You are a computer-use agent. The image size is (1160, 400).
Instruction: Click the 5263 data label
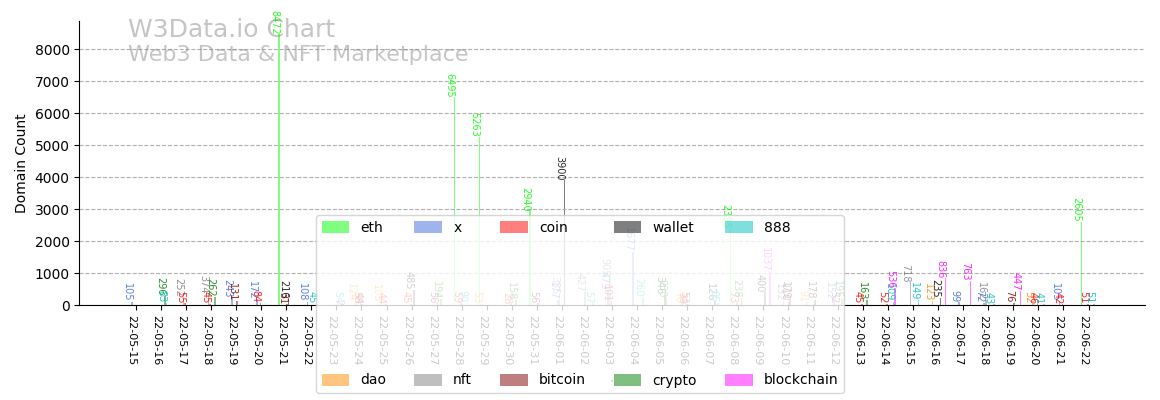476,125
